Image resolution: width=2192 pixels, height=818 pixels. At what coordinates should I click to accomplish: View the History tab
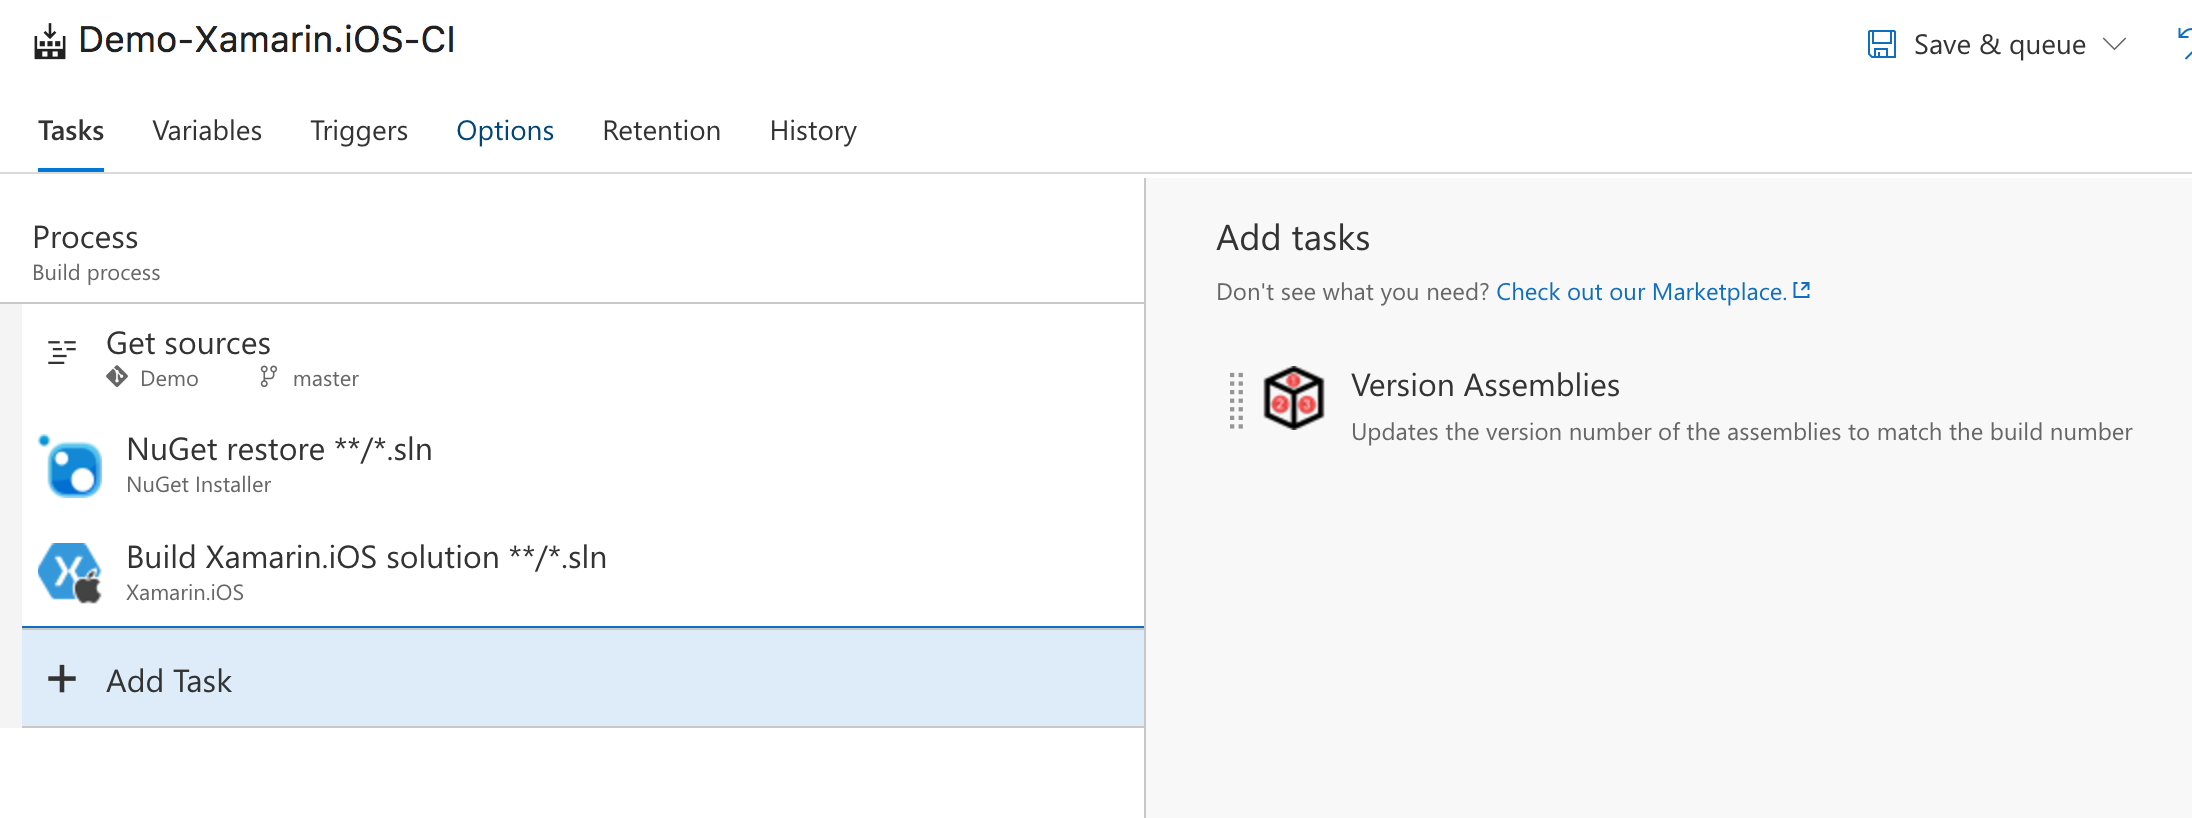813,131
